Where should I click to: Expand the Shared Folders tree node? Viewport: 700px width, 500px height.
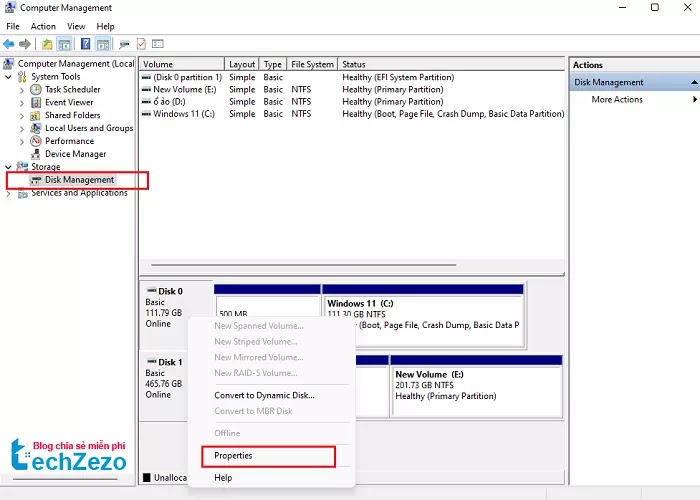pos(22,116)
